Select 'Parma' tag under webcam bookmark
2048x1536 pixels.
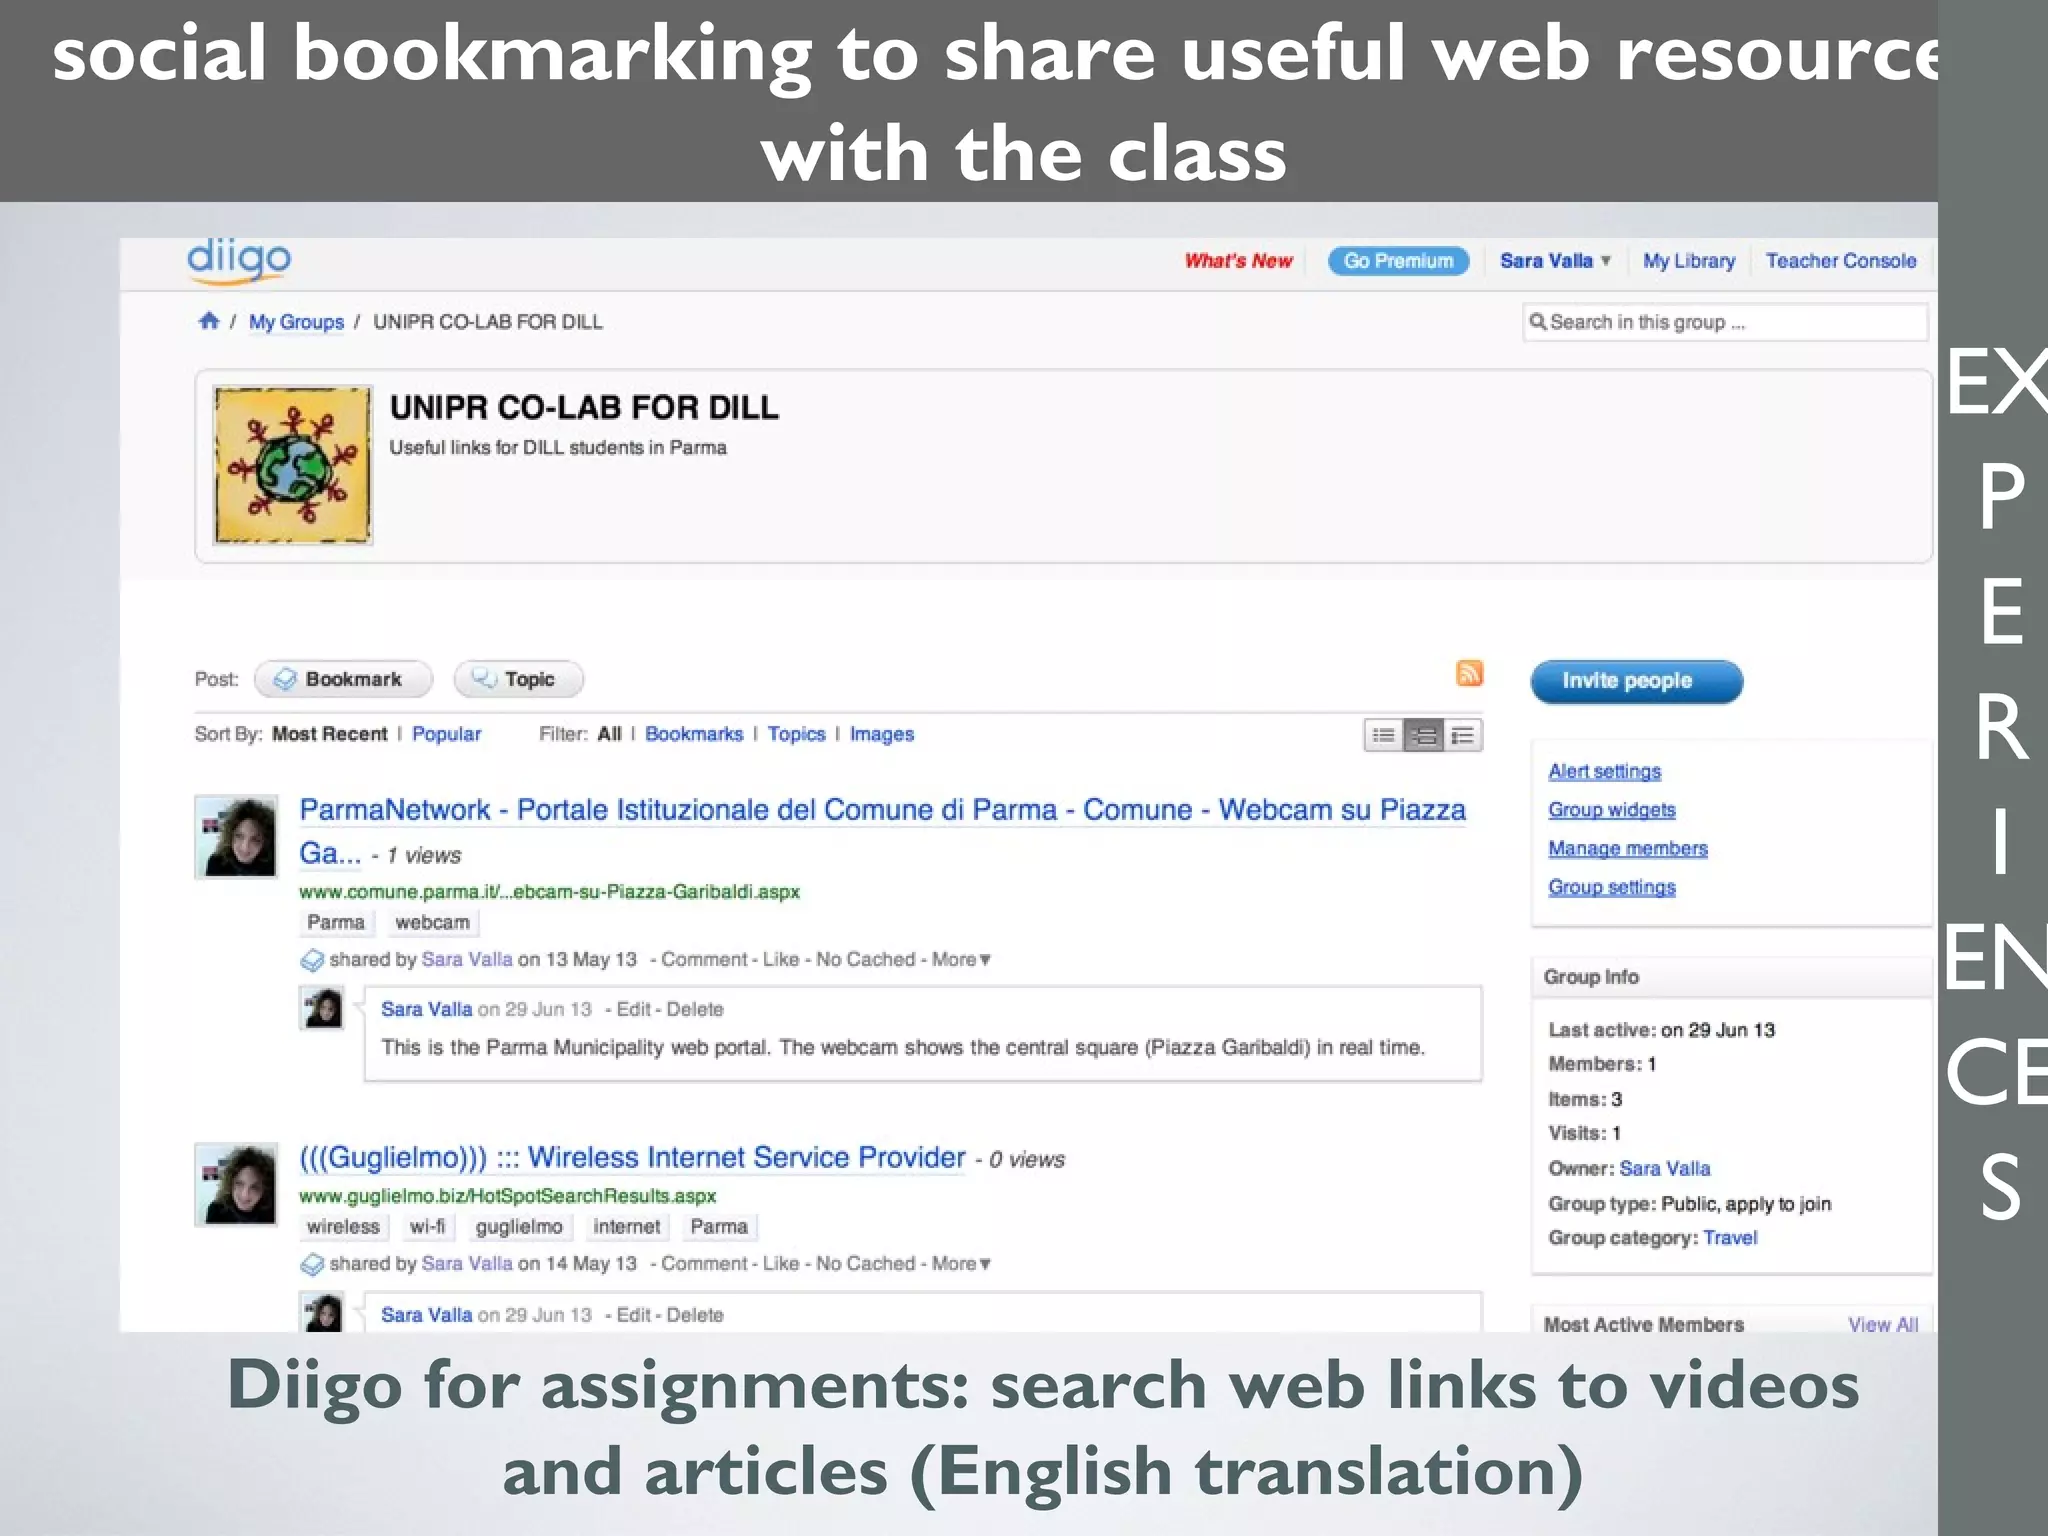pos(336,922)
